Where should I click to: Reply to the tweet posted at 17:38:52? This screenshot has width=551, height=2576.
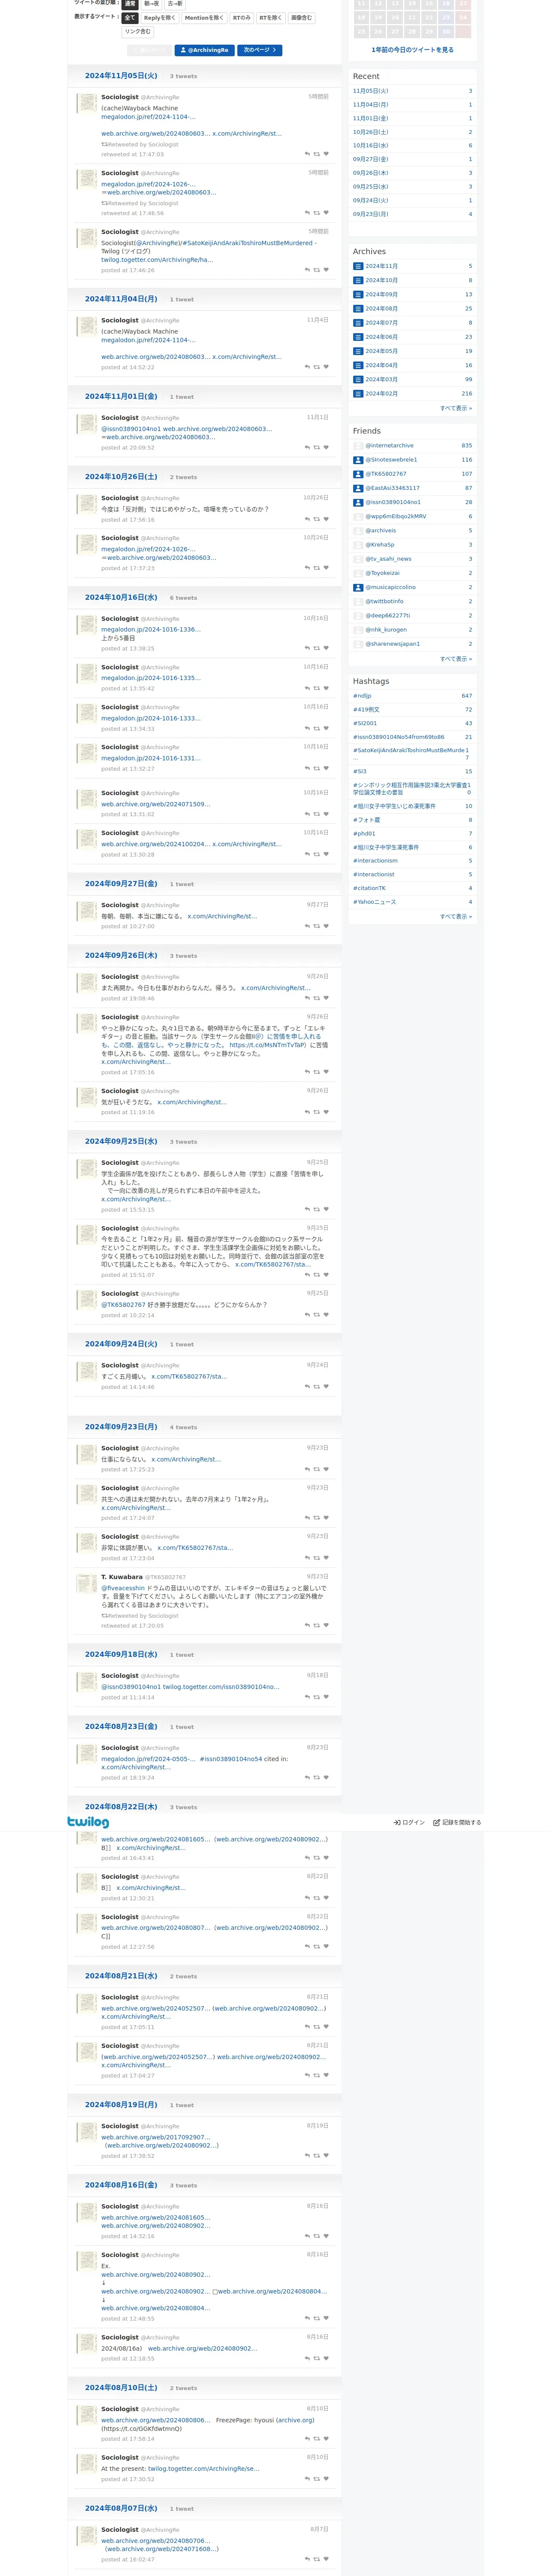pyautogui.click(x=307, y=2156)
